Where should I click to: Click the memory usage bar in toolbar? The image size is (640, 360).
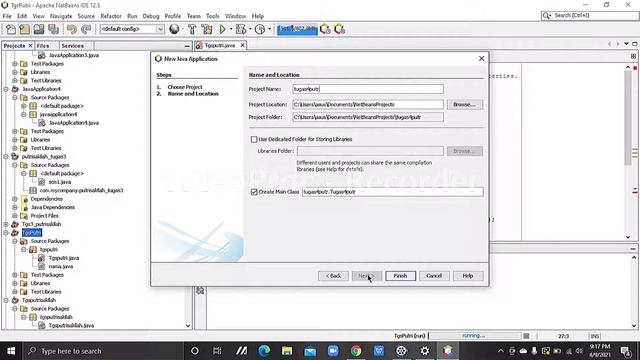pos(297,29)
